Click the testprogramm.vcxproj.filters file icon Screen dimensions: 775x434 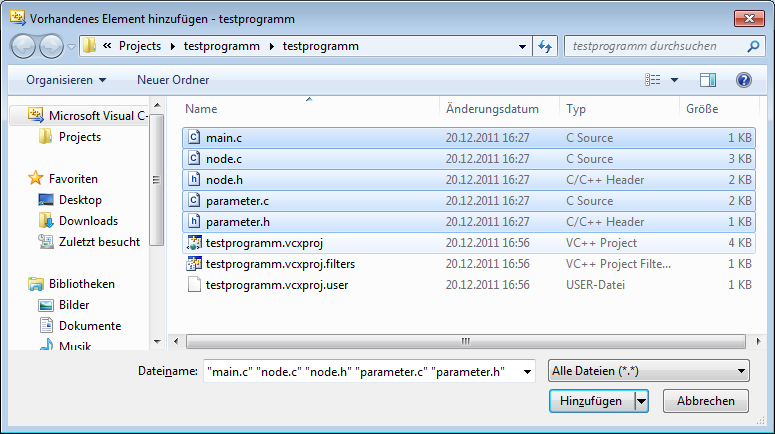pos(194,264)
